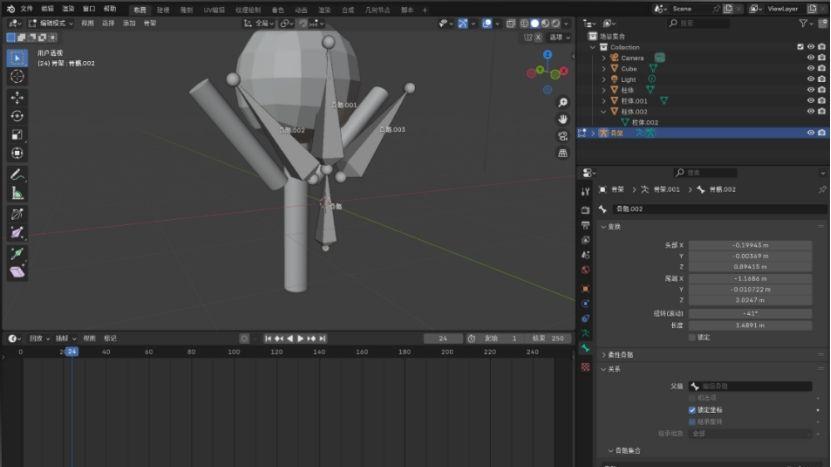Activate the Rotate tool
This screenshot has height=467, width=831.
pos(17,116)
